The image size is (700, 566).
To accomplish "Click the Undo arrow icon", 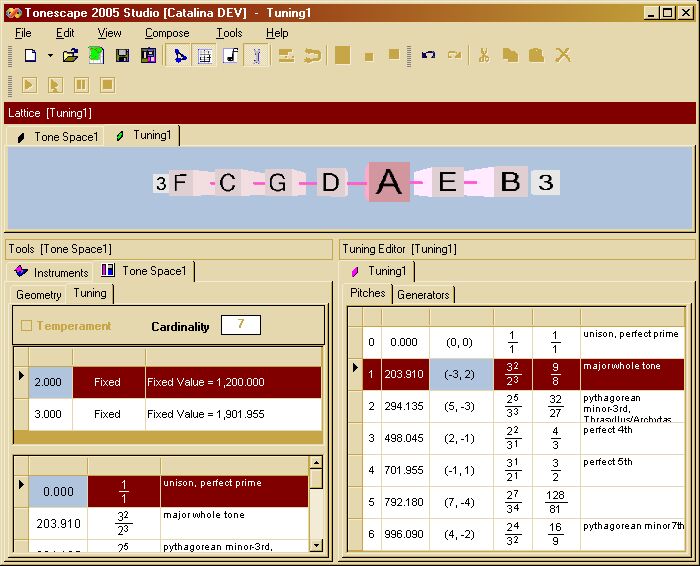I will click(428, 56).
